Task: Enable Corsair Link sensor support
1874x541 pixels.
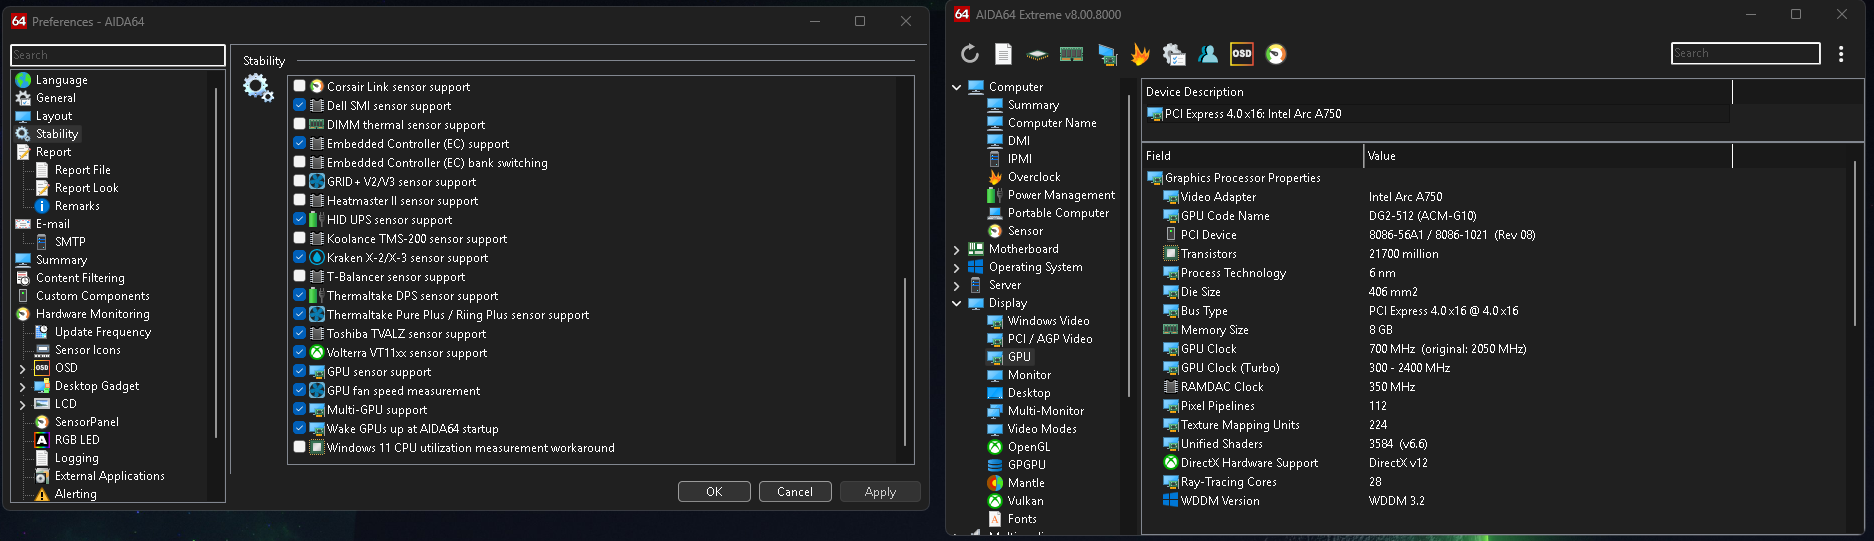Action: [299, 86]
